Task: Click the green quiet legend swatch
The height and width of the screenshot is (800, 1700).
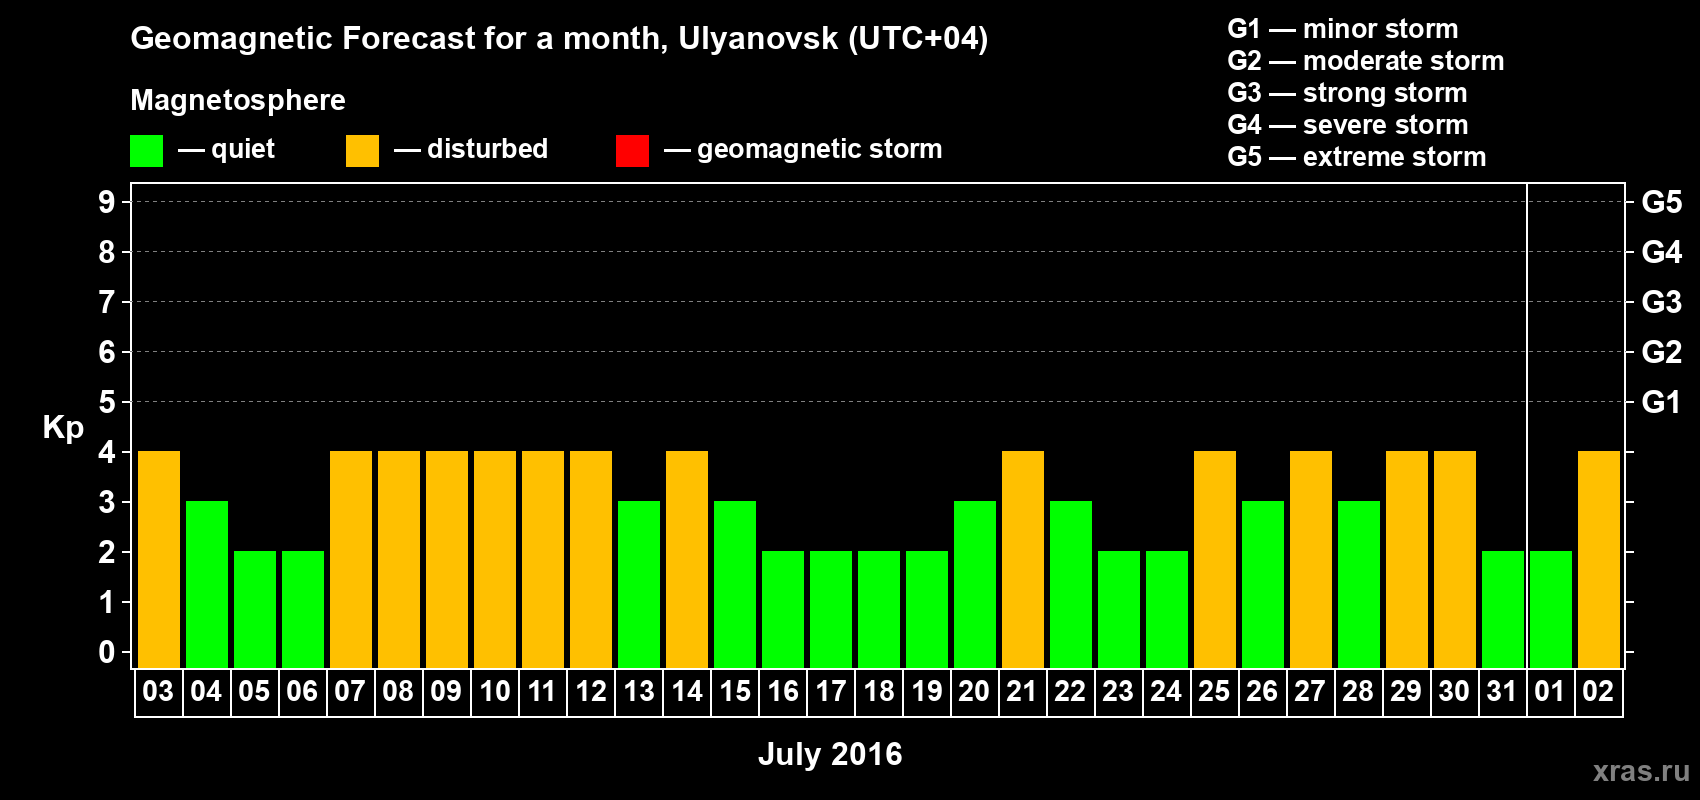Action: 146,151
